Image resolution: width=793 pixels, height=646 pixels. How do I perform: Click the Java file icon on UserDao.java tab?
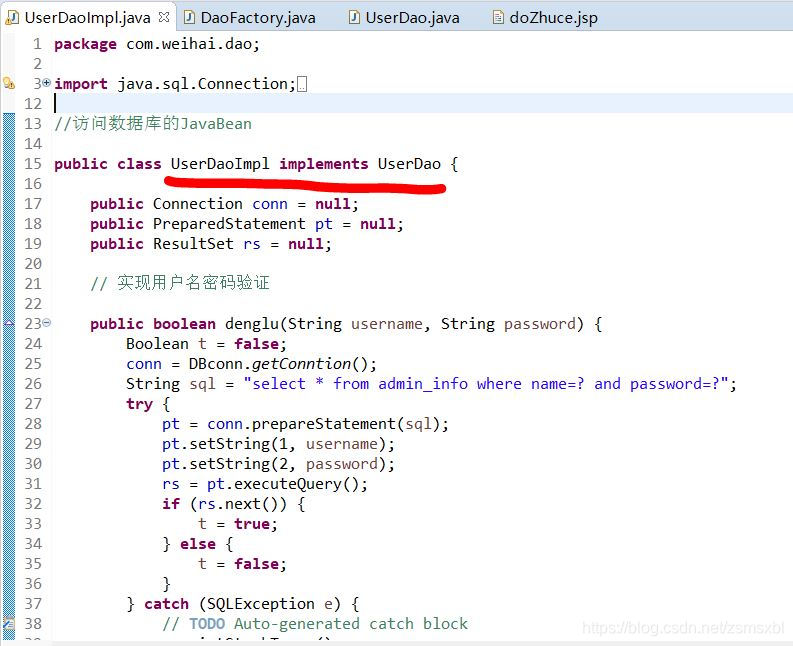[354, 18]
